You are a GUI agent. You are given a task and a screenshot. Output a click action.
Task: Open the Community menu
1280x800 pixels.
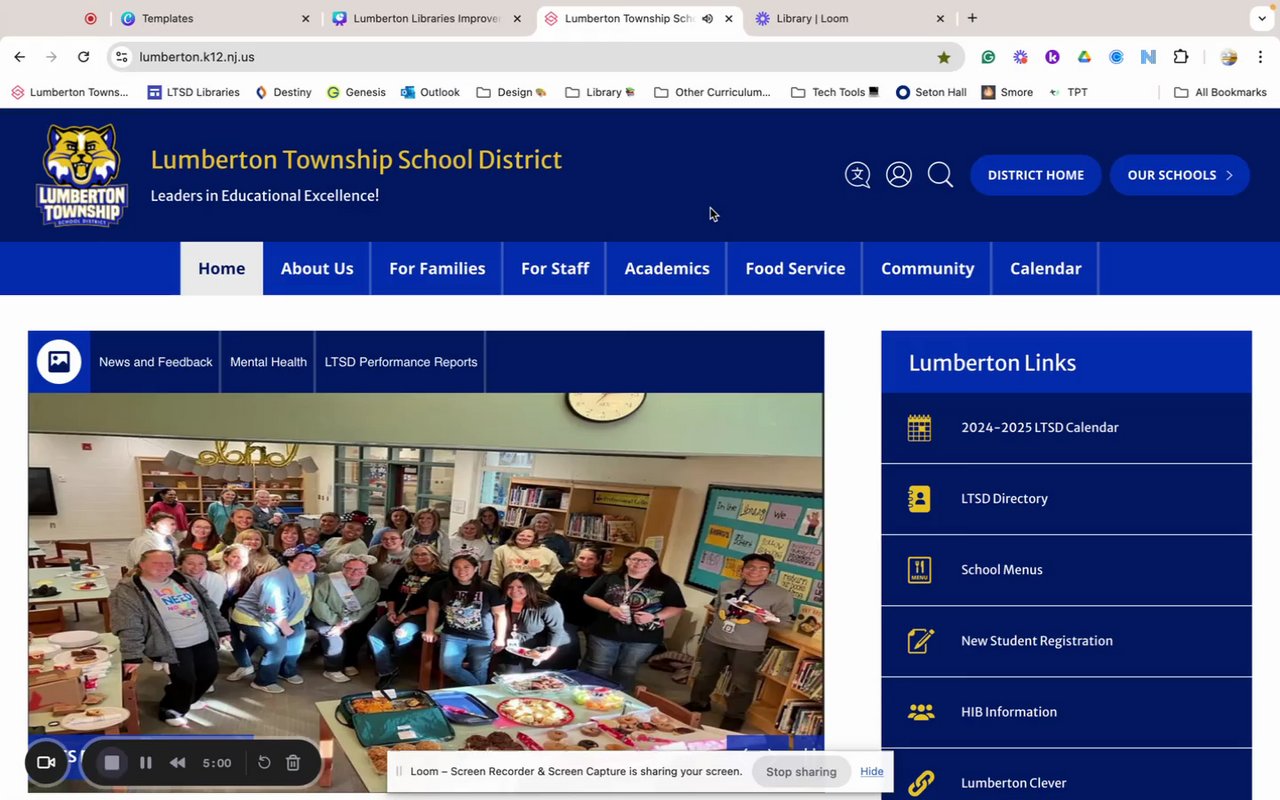tap(927, 268)
